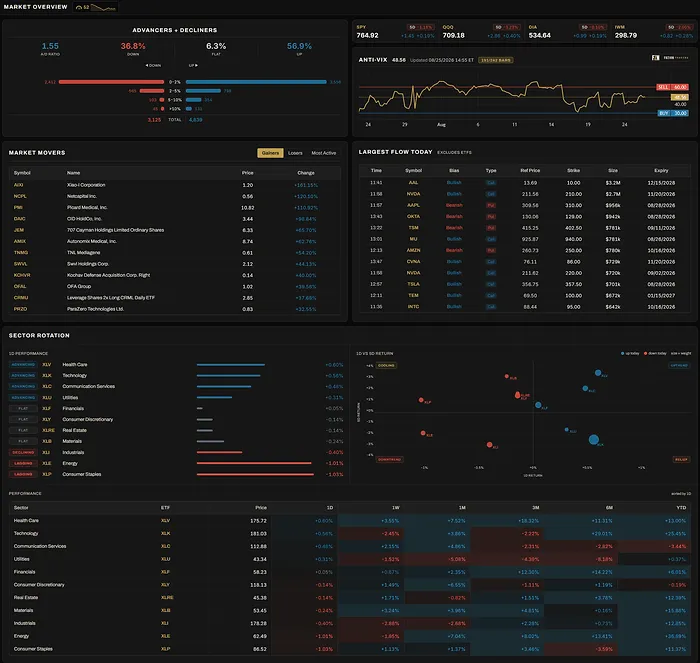Sort the performance table by 6M column
This screenshot has width=700, height=663.
pyautogui.click(x=609, y=508)
